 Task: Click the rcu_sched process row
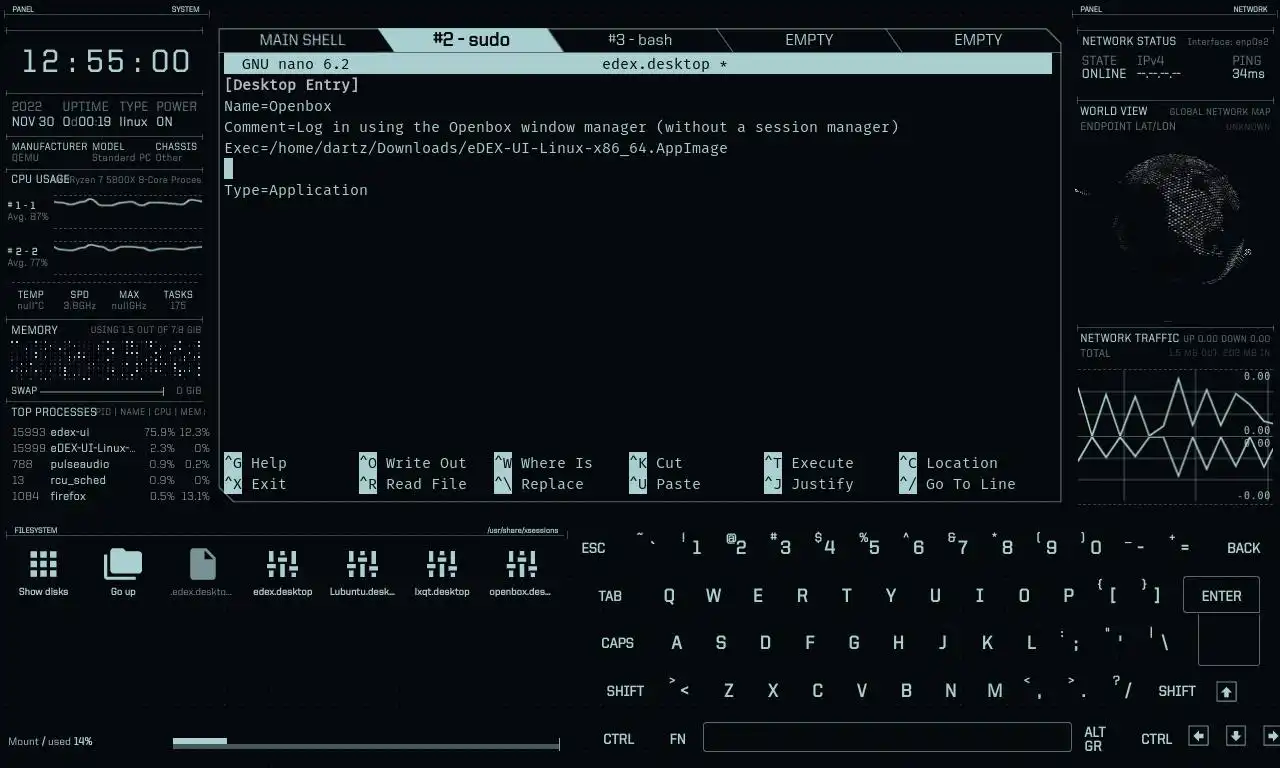[110, 480]
